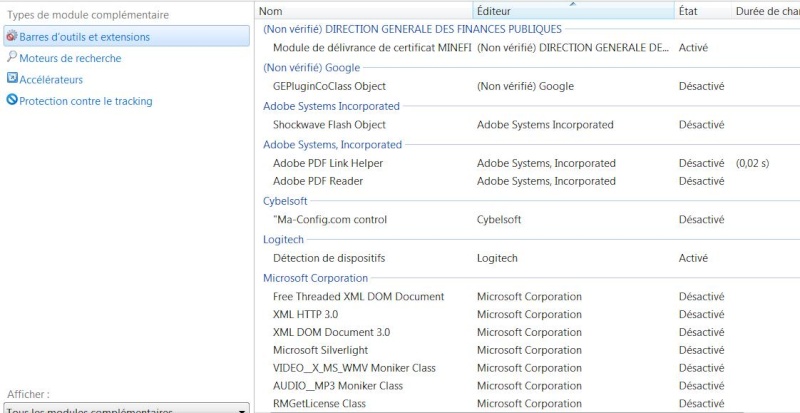Click the Moteurs de recherche magnifier icon

(12, 57)
